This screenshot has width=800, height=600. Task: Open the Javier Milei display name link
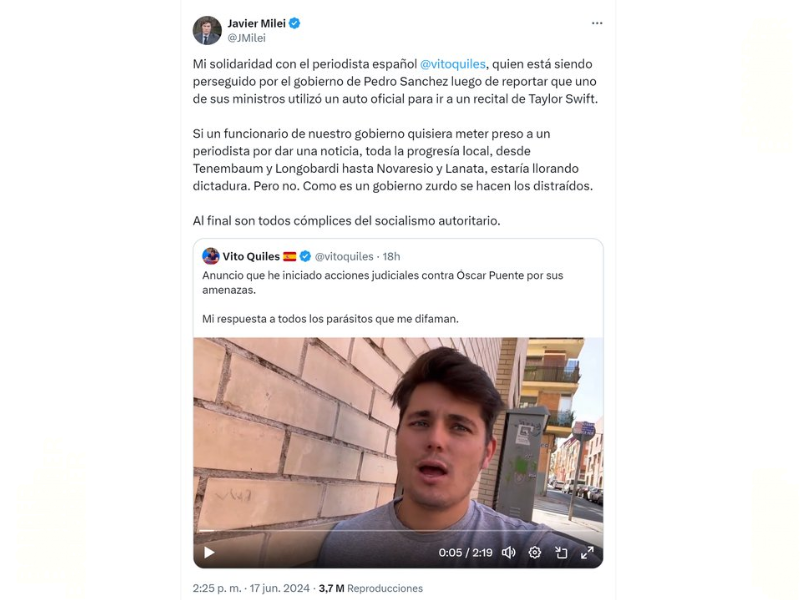pos(257,23)
